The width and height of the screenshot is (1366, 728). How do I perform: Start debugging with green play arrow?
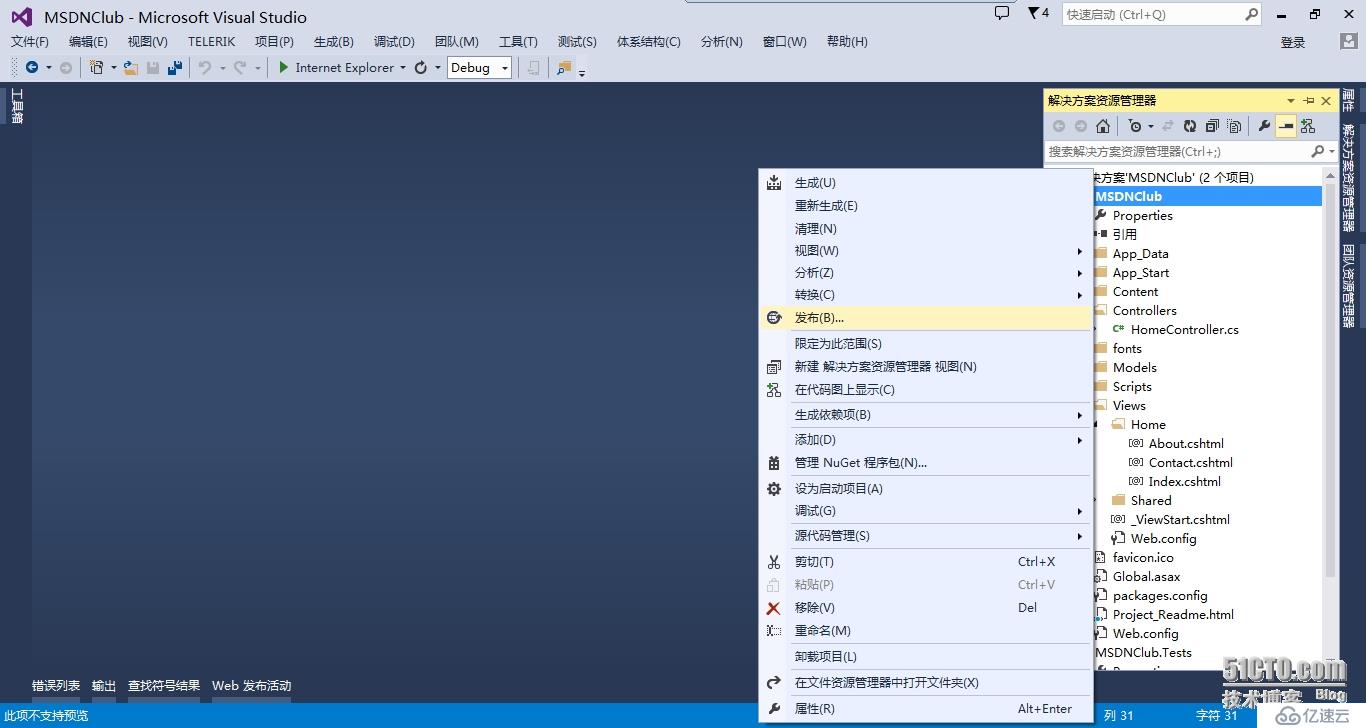tap(284, 67)
